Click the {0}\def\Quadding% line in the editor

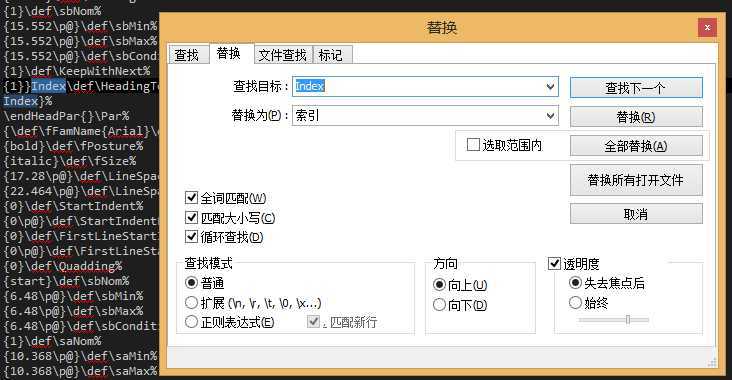tap(63, 266)
